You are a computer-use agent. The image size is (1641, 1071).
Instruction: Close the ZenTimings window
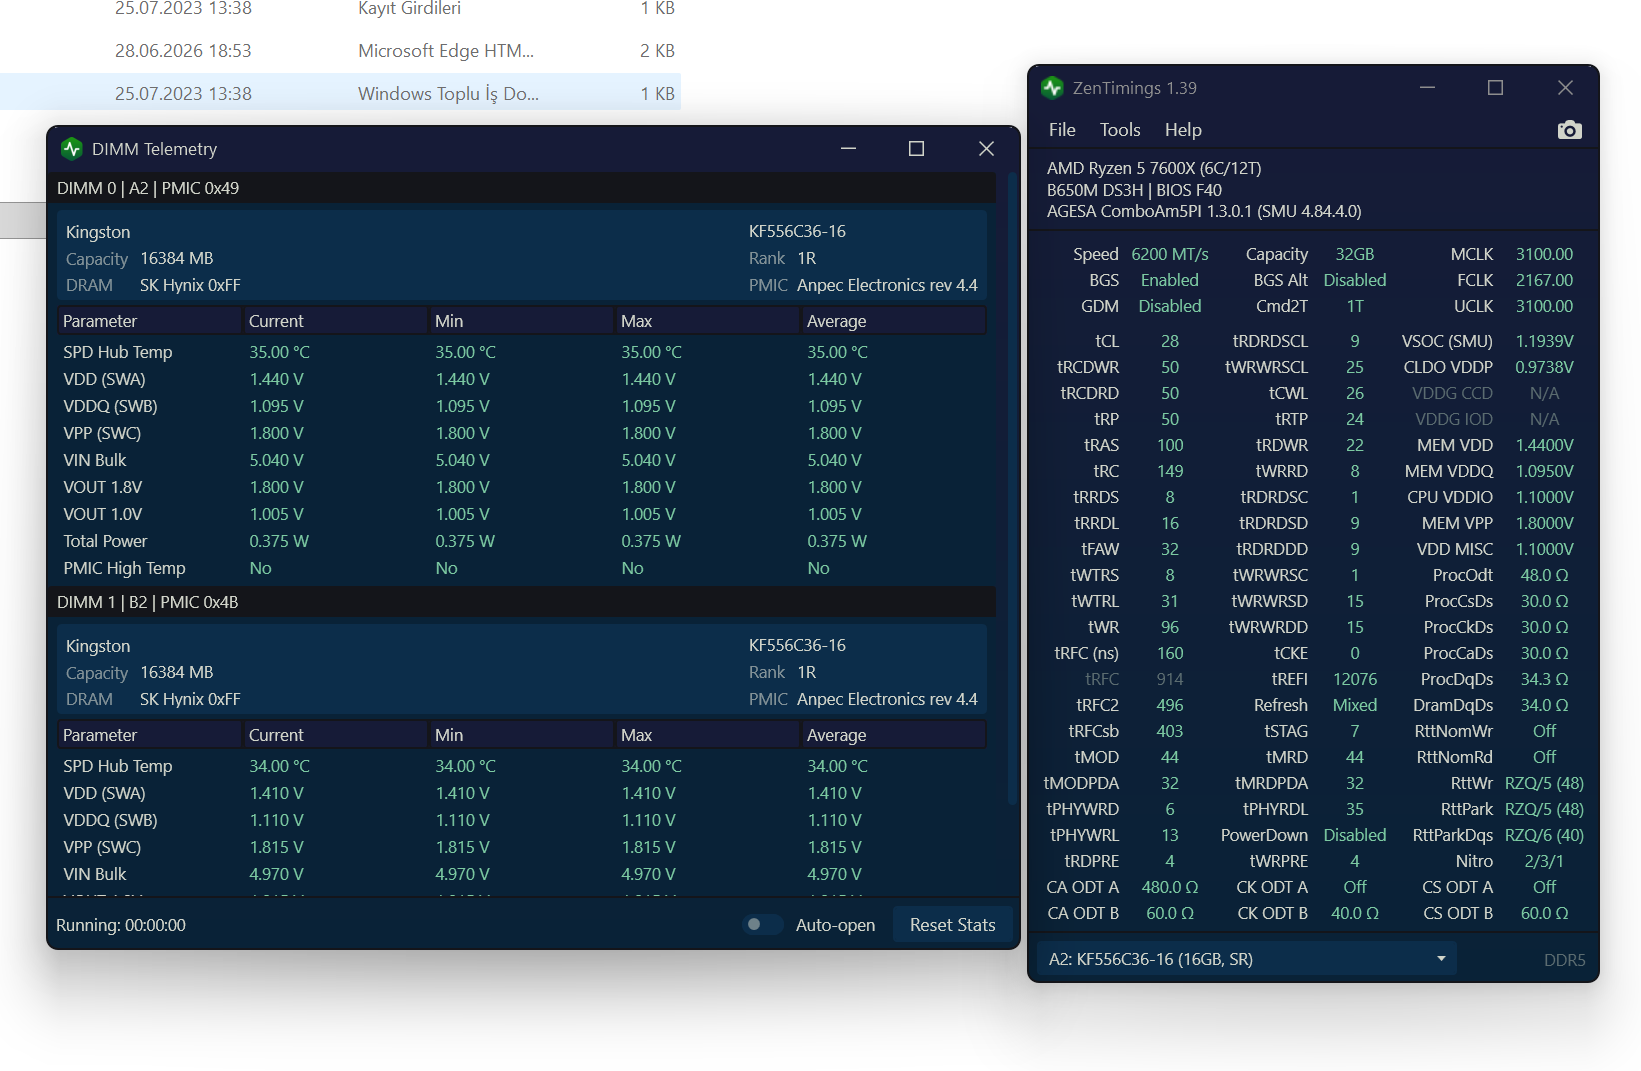point(1565,88)
